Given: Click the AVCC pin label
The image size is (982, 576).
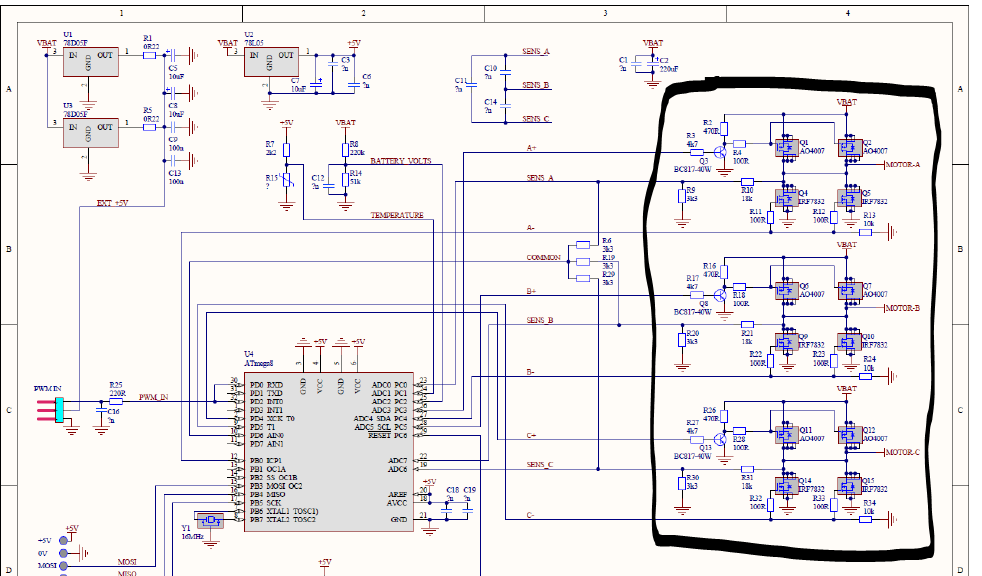Looking at the screenshot, I should click(398, 503).
